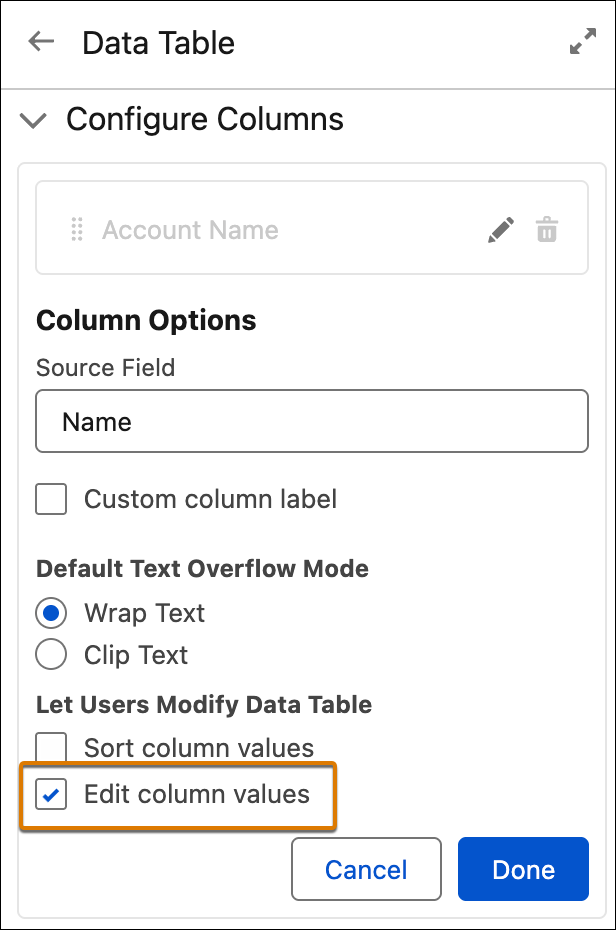Click the Data Table panel title

pyautogui.click(x=158, y=43)
